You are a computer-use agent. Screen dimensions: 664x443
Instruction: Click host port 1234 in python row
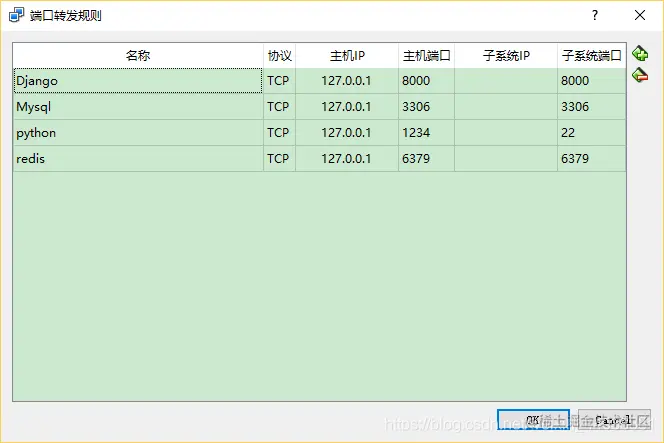tap(426, 133)
